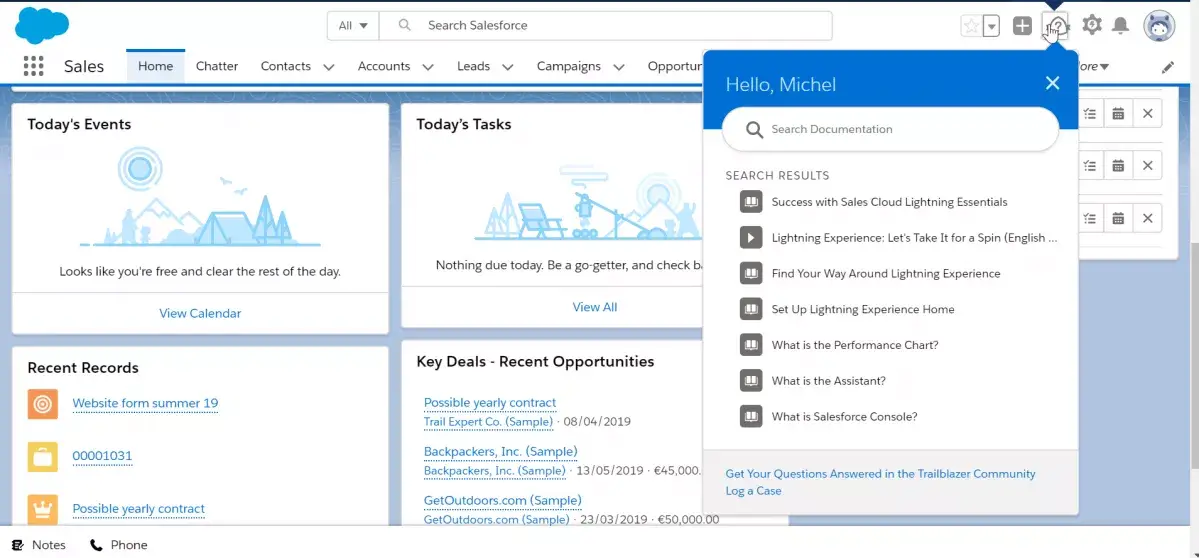This screenshot has width=1199, height=558.
Task: Expand the Contacts tab chevron
Action: (329, 67)
